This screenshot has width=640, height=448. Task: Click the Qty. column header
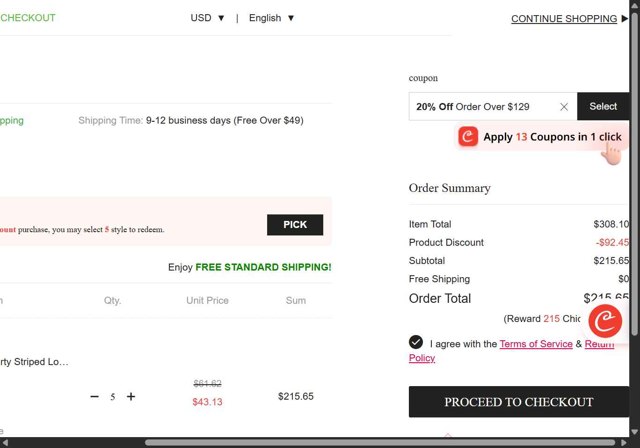coord(112,301)
